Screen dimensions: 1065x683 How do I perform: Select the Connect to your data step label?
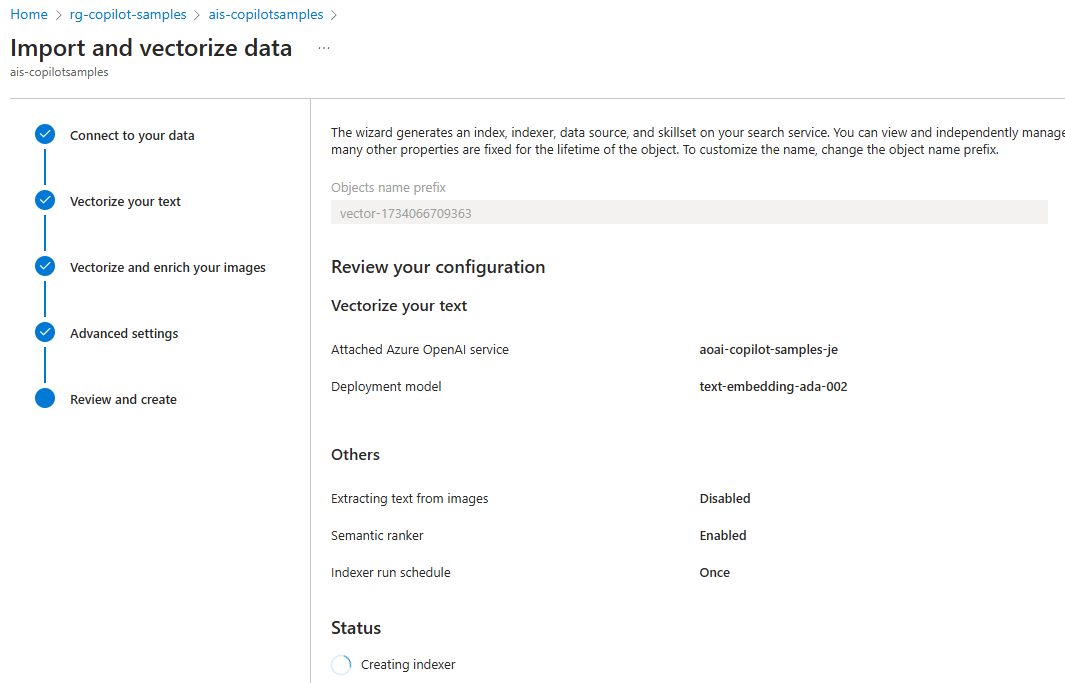click(132, 135)
